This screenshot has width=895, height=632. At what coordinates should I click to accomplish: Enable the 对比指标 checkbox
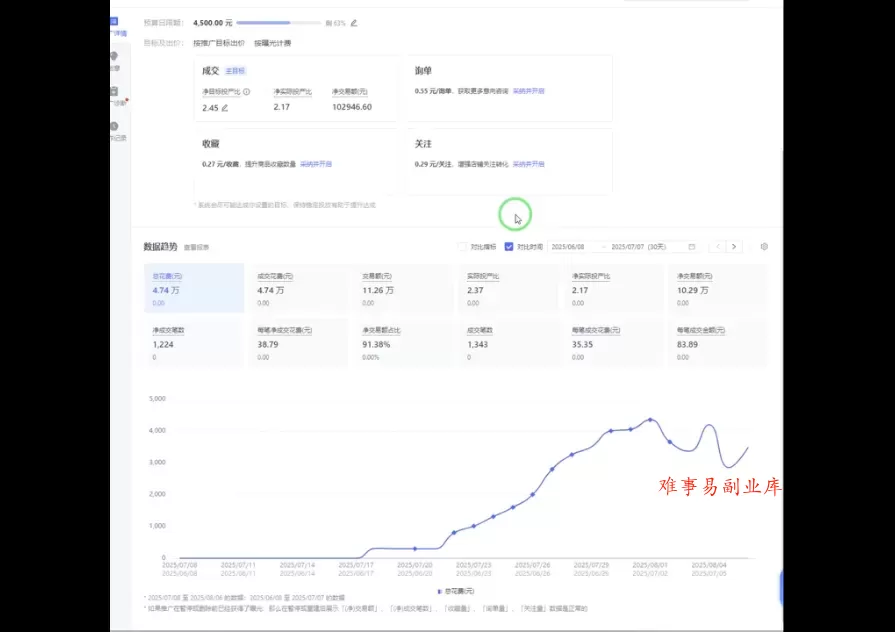[462, 247]
